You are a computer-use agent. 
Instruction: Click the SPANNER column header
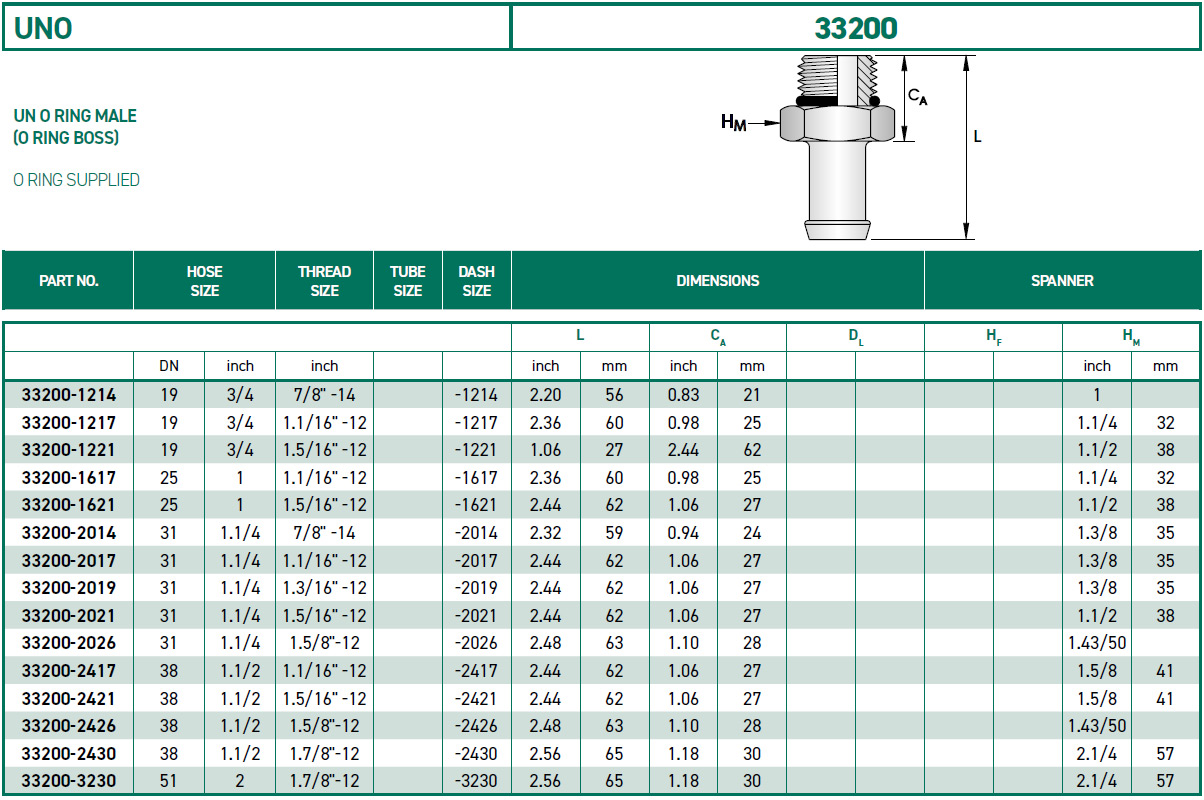click(x=1062, y=281)
